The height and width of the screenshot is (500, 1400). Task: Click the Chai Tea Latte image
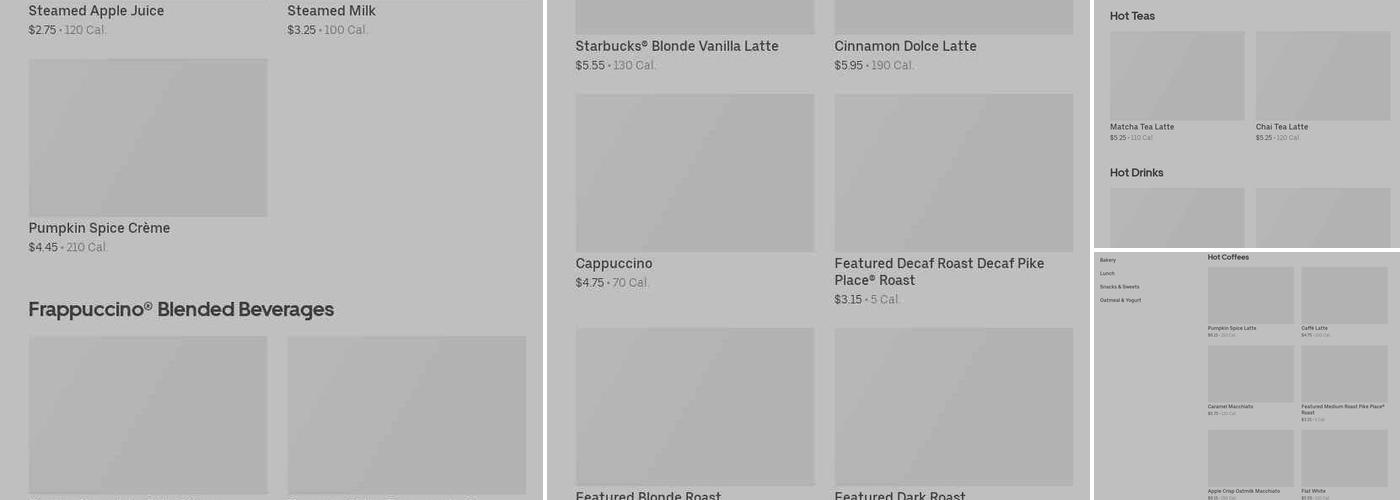1323,75
